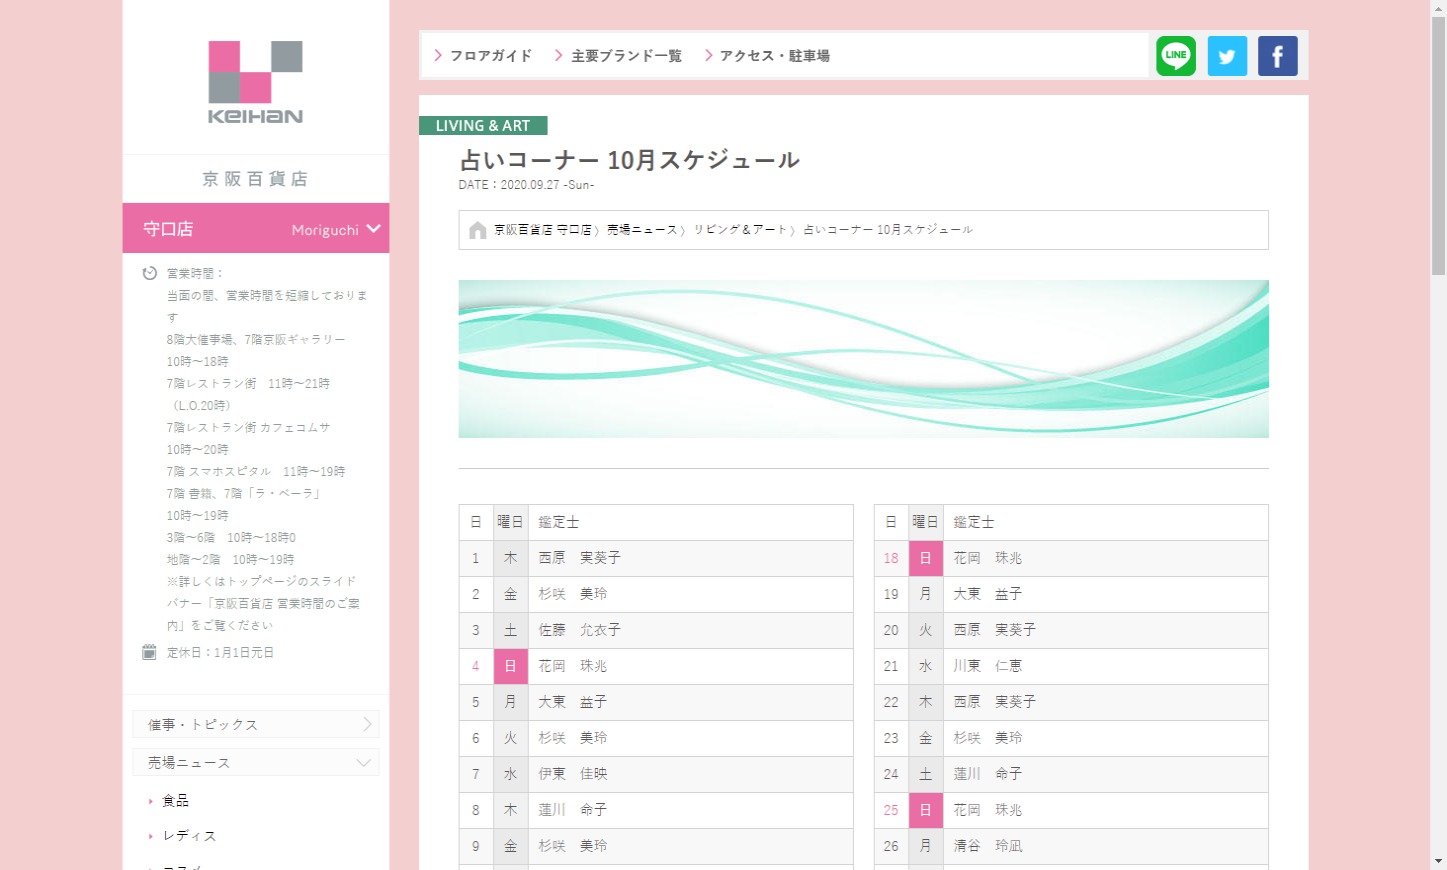Open アクセス・駐車場 navigation link
This screenshot has height=870, width=1447.
pos(767,56)
